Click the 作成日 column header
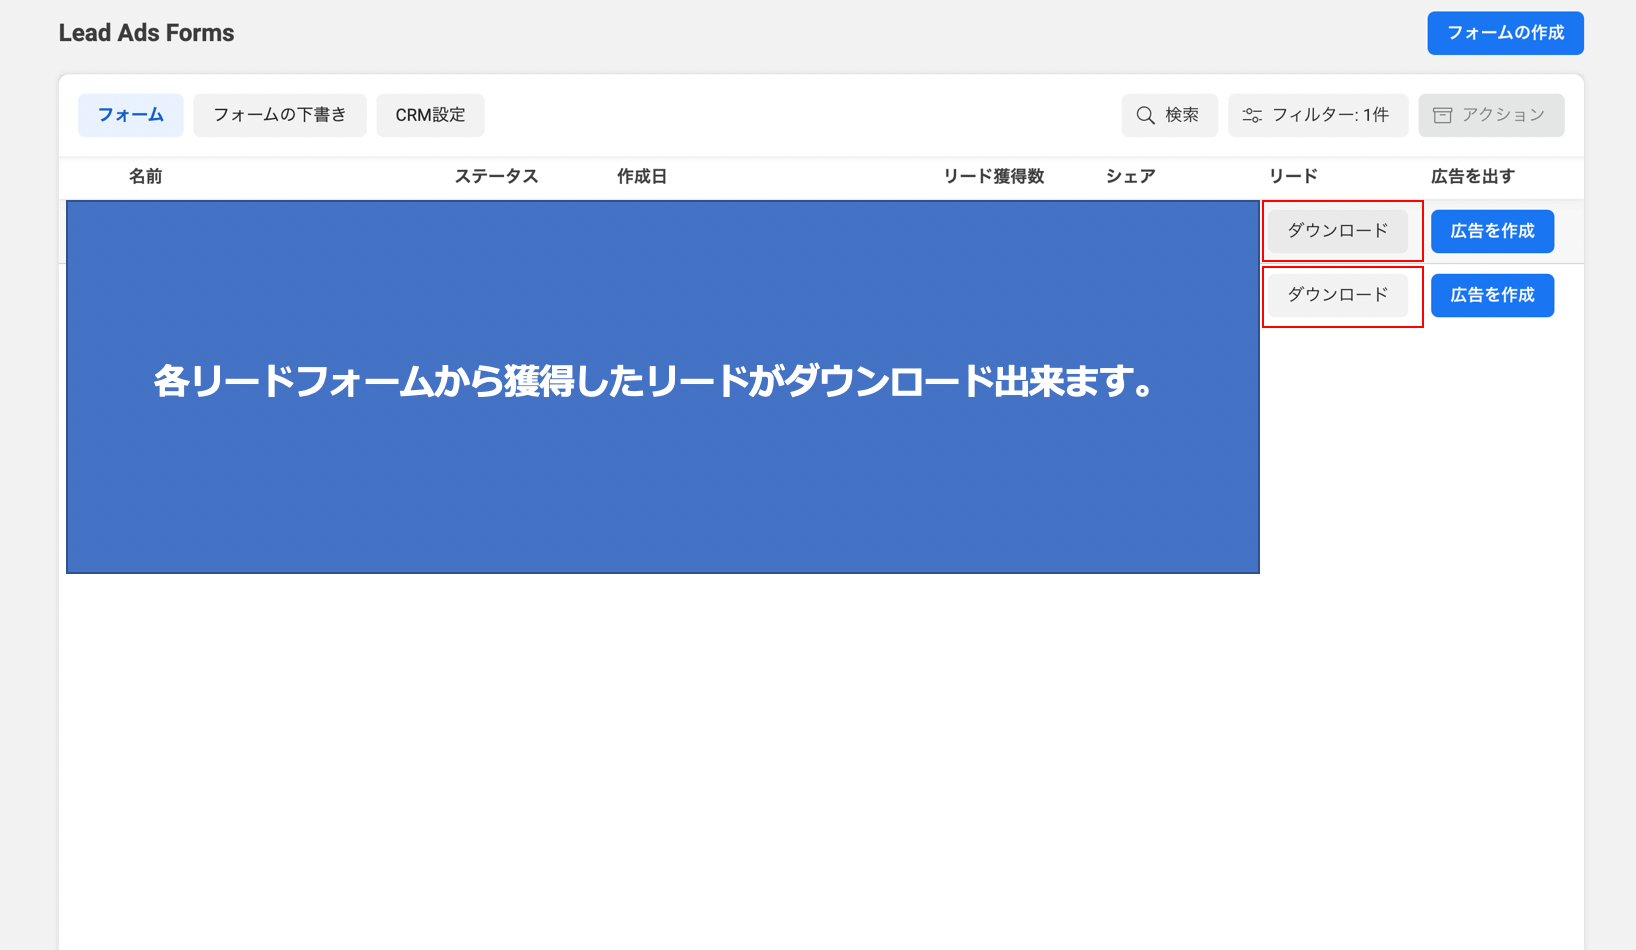1636x950 pixels. (x=642, y=177)
